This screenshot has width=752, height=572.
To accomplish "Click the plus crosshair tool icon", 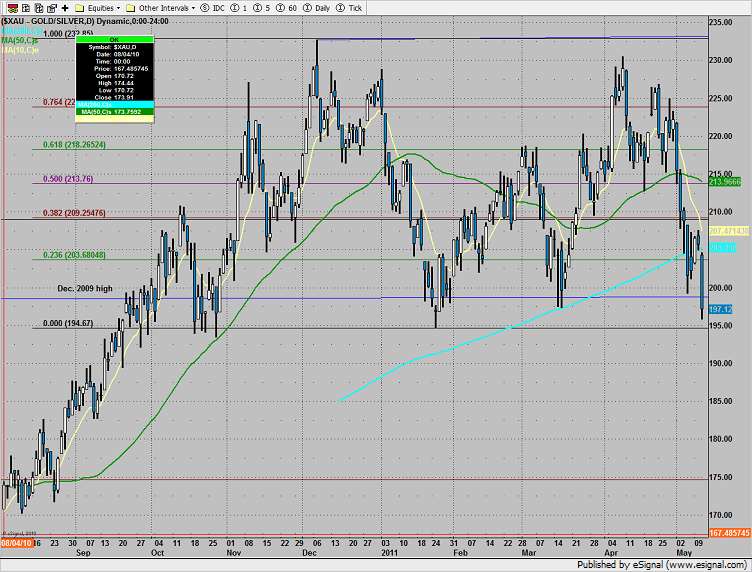I will (65, 8).
